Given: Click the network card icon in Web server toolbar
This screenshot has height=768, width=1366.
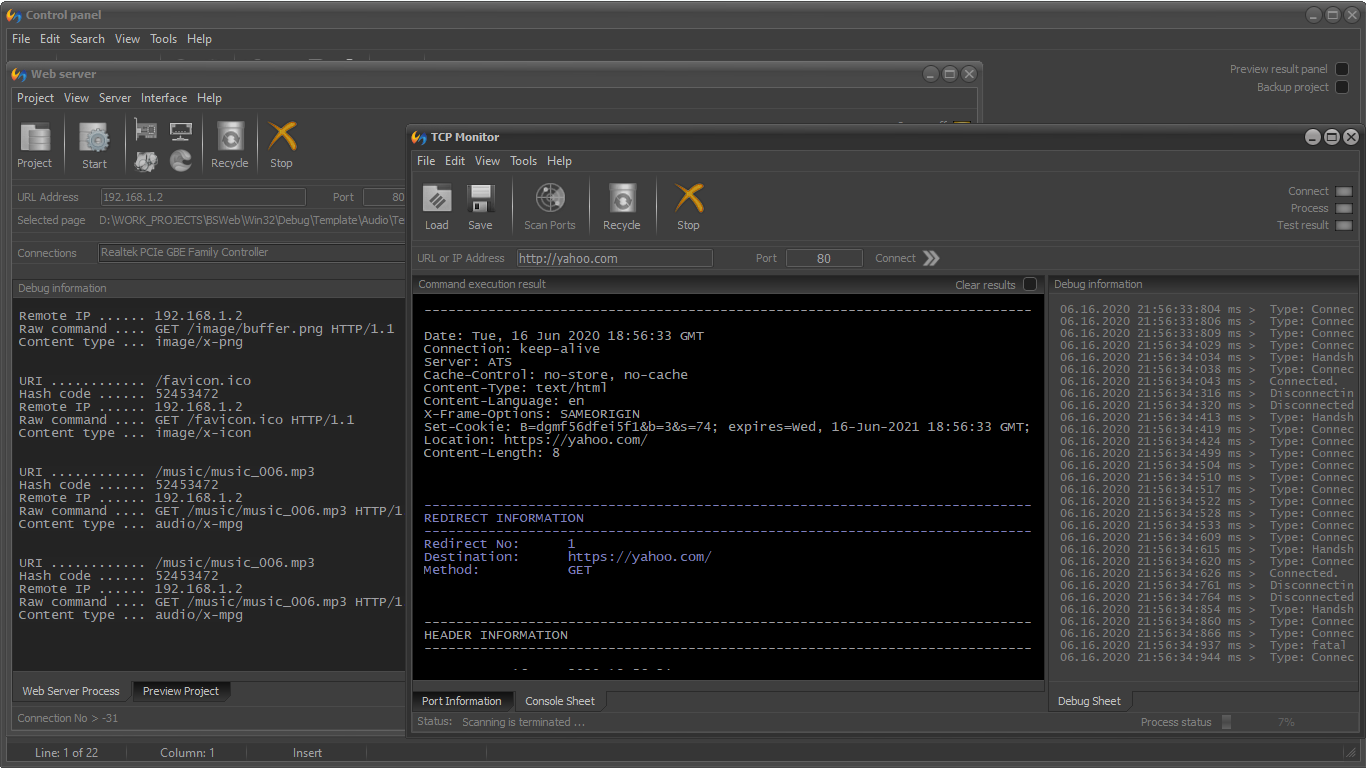Looking at the screenshot, I should [x=146, y=131].
